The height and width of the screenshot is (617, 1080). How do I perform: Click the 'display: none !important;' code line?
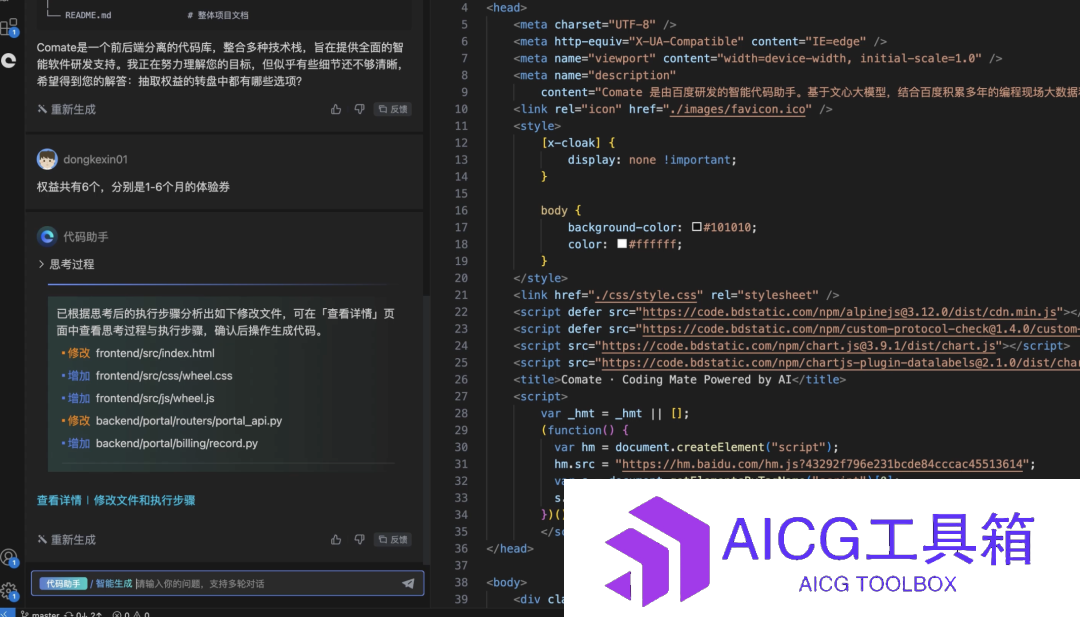pyautogui.click(x=652, y=160)
